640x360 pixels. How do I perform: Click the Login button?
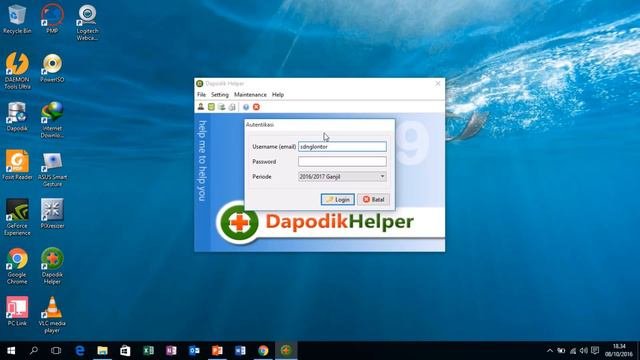point(338,200)
